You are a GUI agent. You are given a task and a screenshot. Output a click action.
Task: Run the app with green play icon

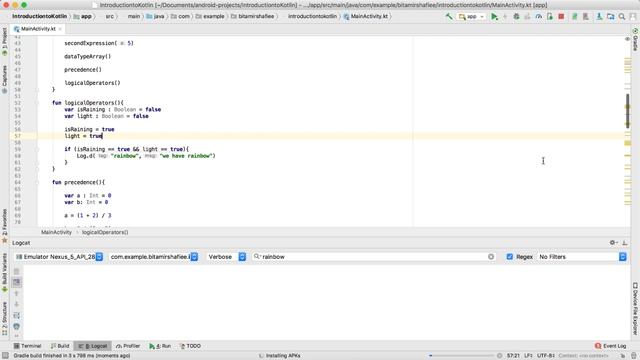coord(494,16)
